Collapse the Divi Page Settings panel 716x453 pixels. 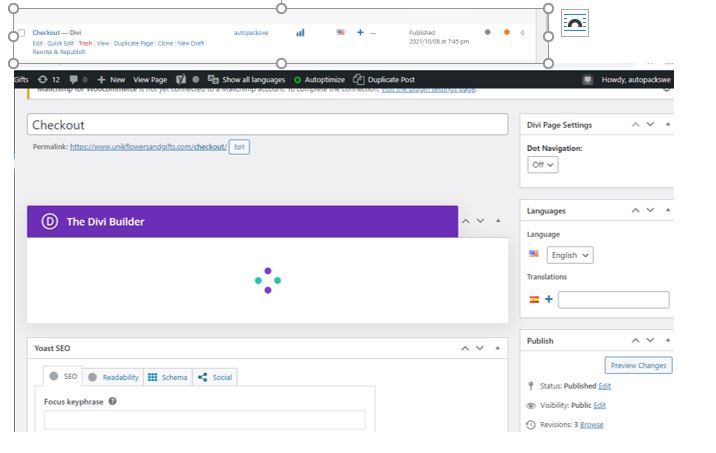(668, 124)
